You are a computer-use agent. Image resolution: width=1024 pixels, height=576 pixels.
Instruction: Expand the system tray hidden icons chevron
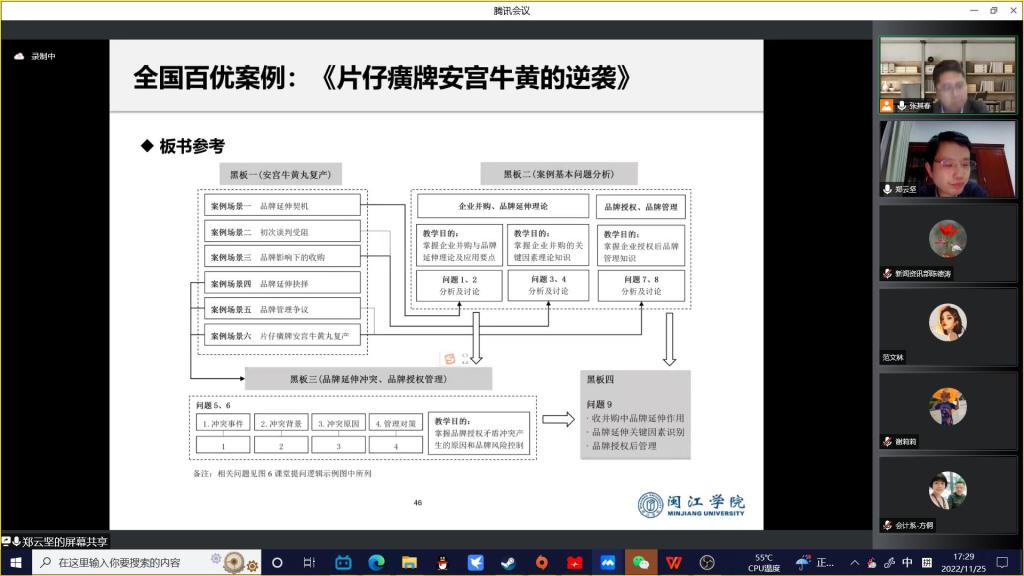click(x=855, y=562)
